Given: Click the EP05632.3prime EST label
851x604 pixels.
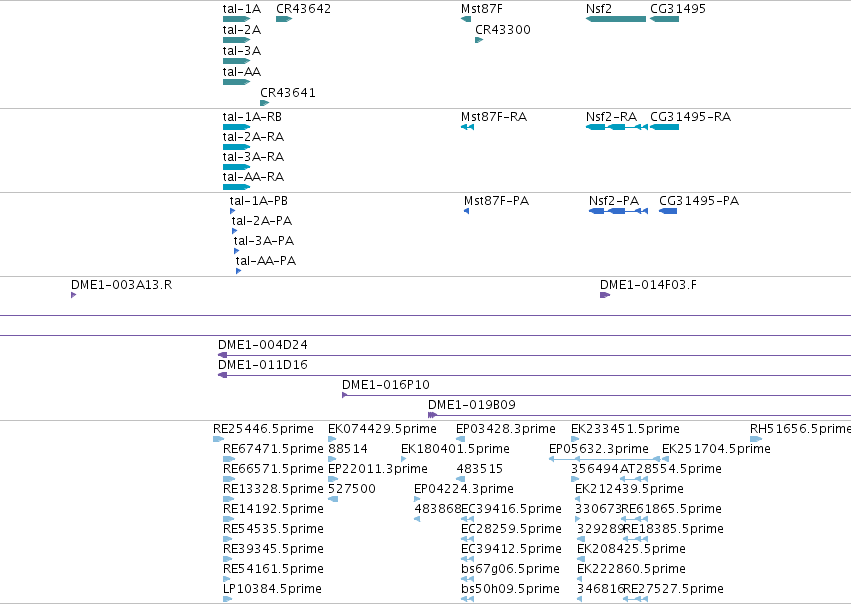Looking at the screenshot, I should coord(599,449).
